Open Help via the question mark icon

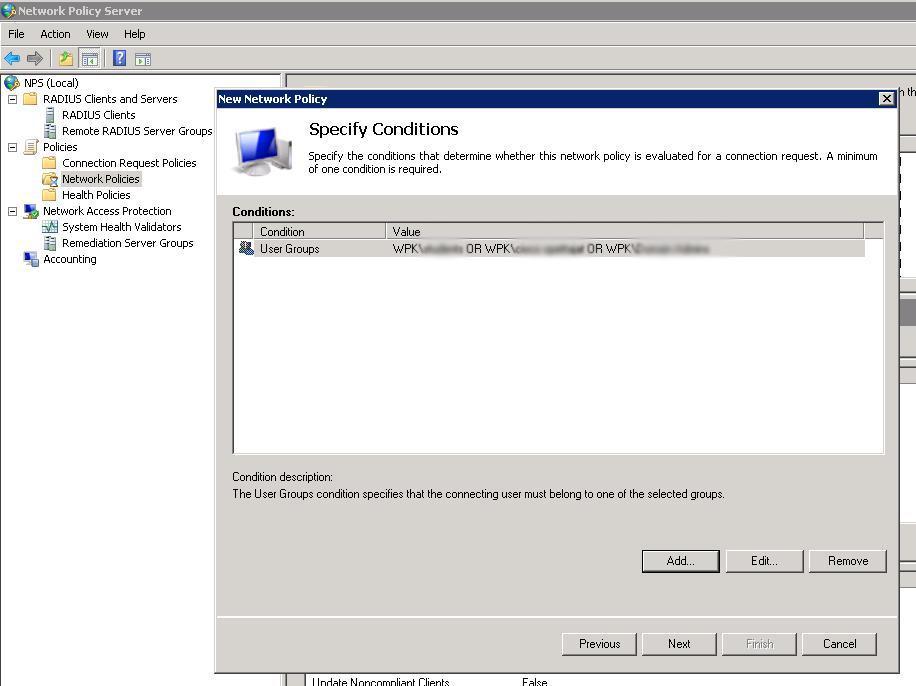tap(119, 58)
